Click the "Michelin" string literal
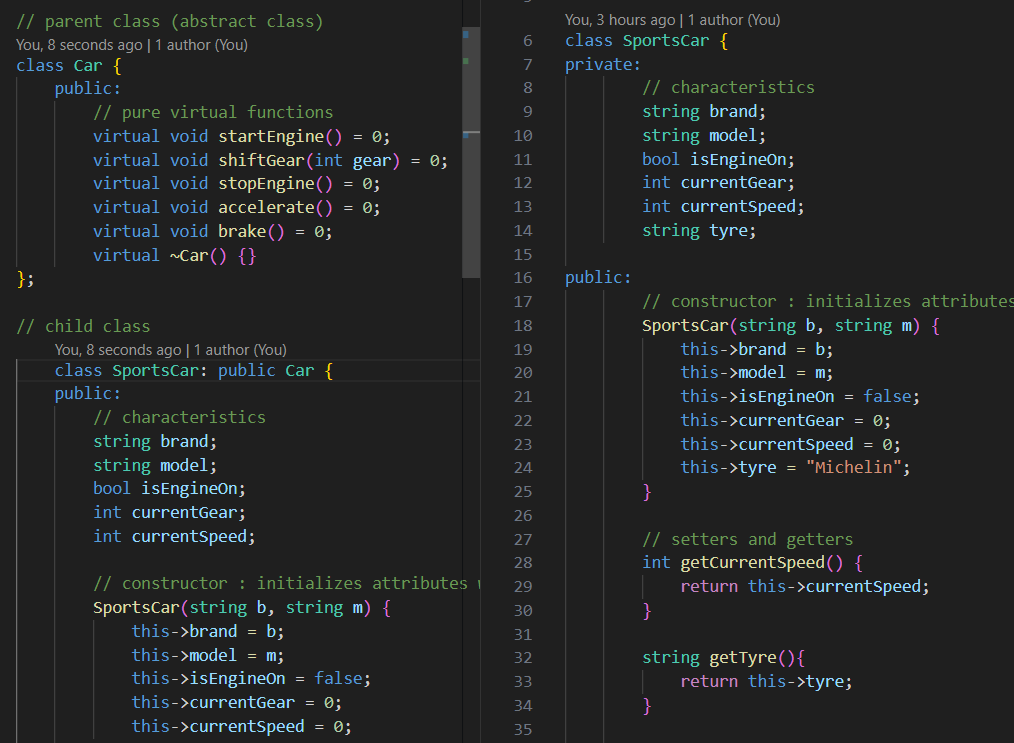The width and height of the screenshot is (1014, 743). [853, 468]
